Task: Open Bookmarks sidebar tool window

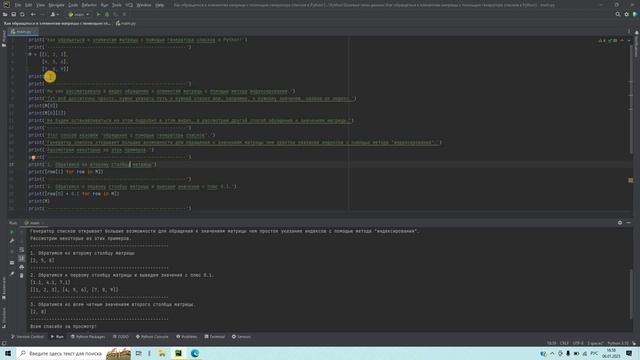Action: pos(4,288)
